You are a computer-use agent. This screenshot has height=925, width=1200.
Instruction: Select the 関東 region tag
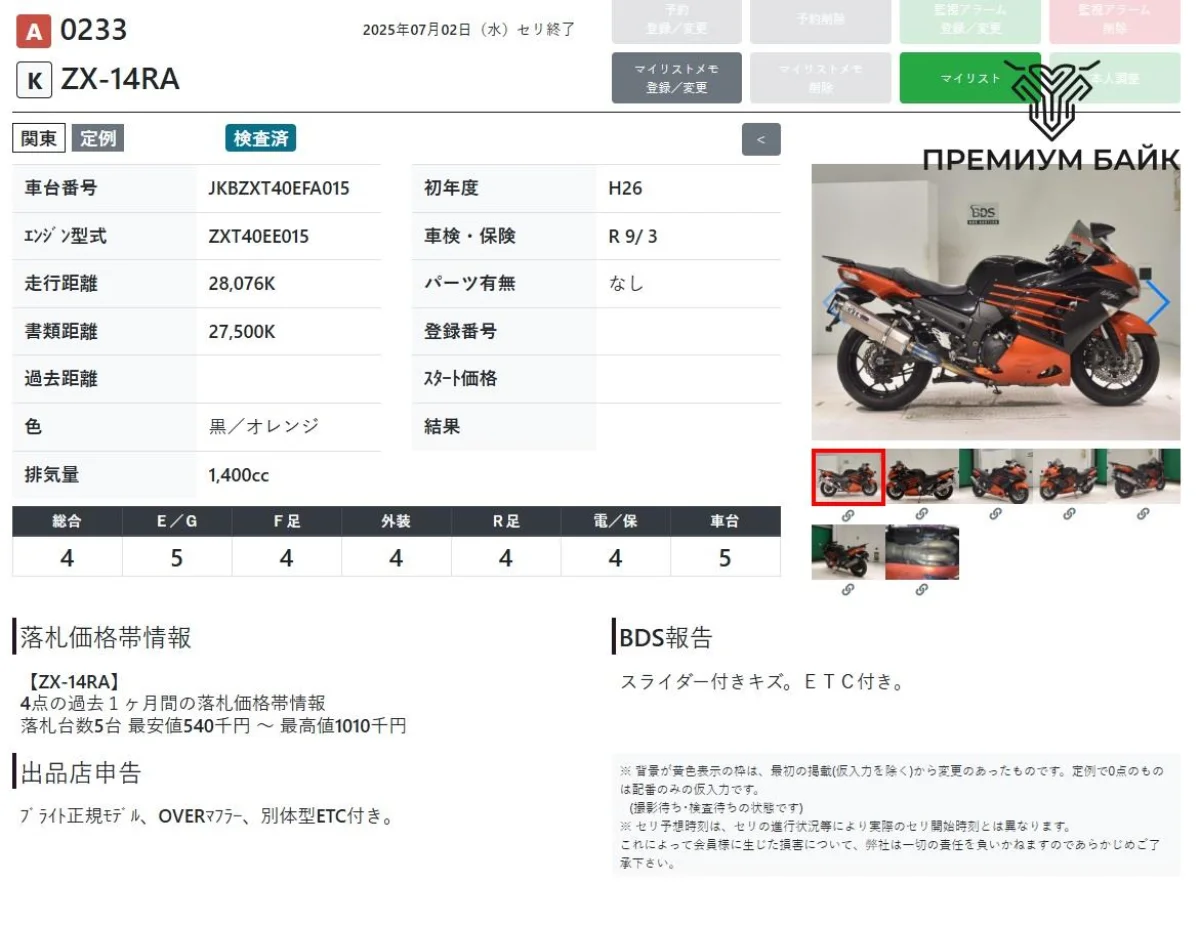click(x=39, y=139)
